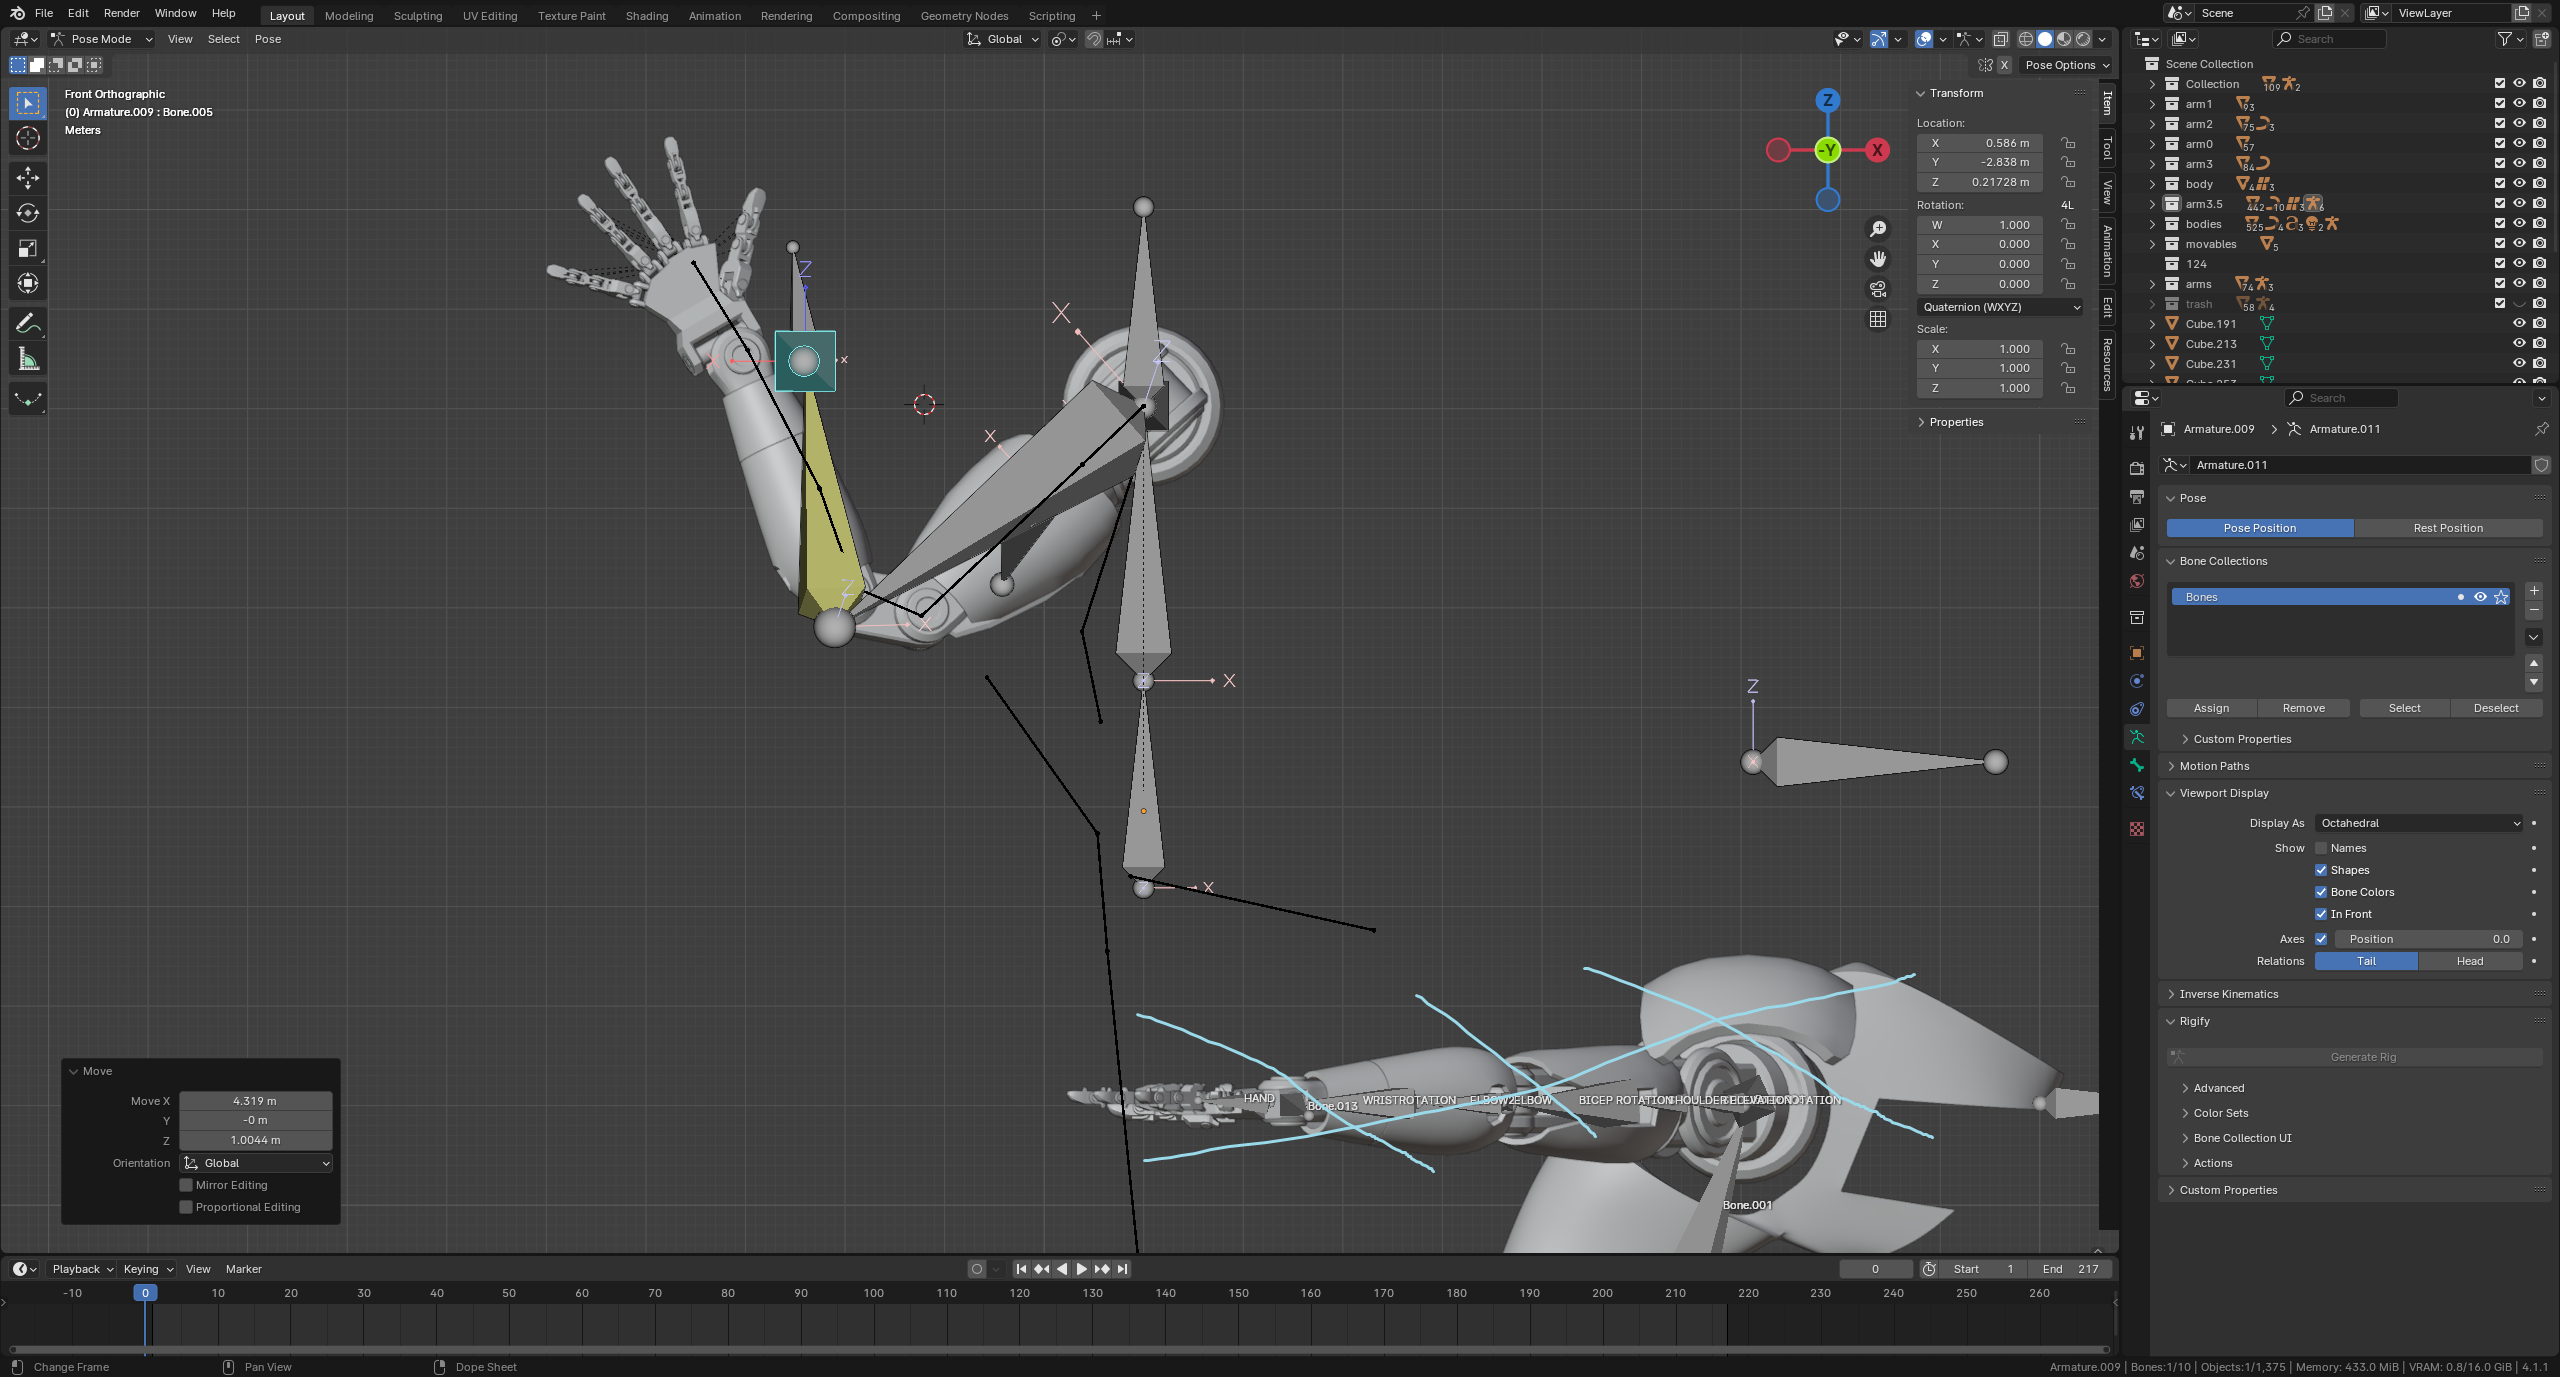Toggle Names checkbox in Viewport Display

2321,848
